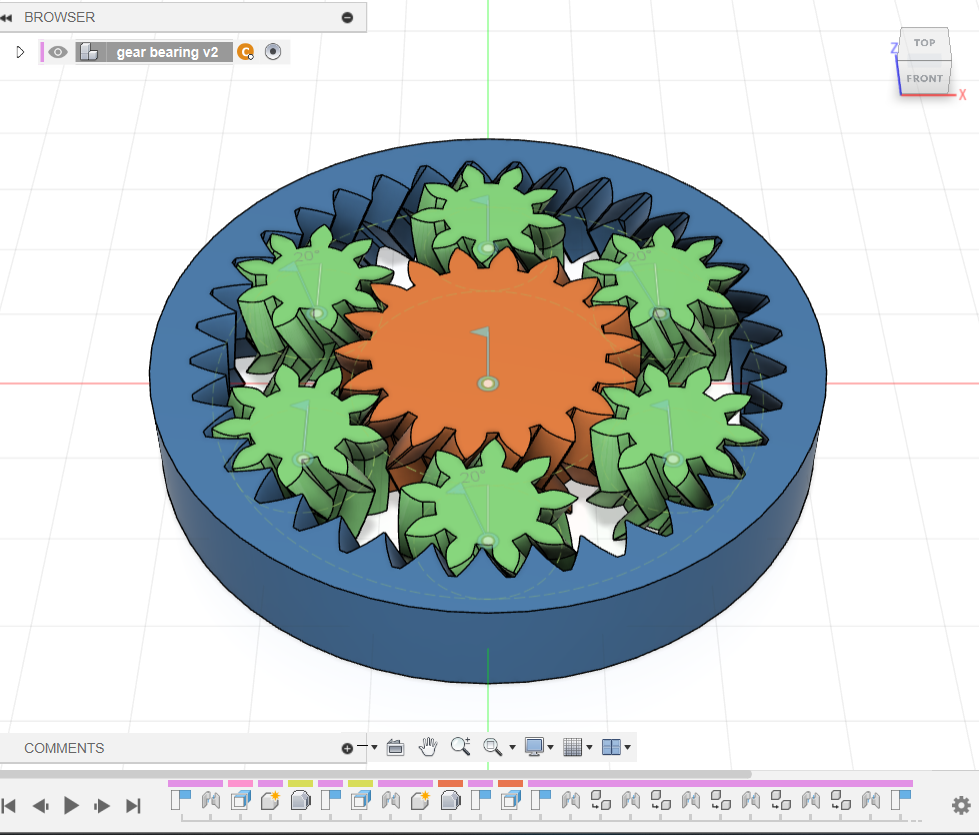Select the Pan hand tool
This screenshot has width=979, height=835.
pyautogui.click(x=428, y=746)
